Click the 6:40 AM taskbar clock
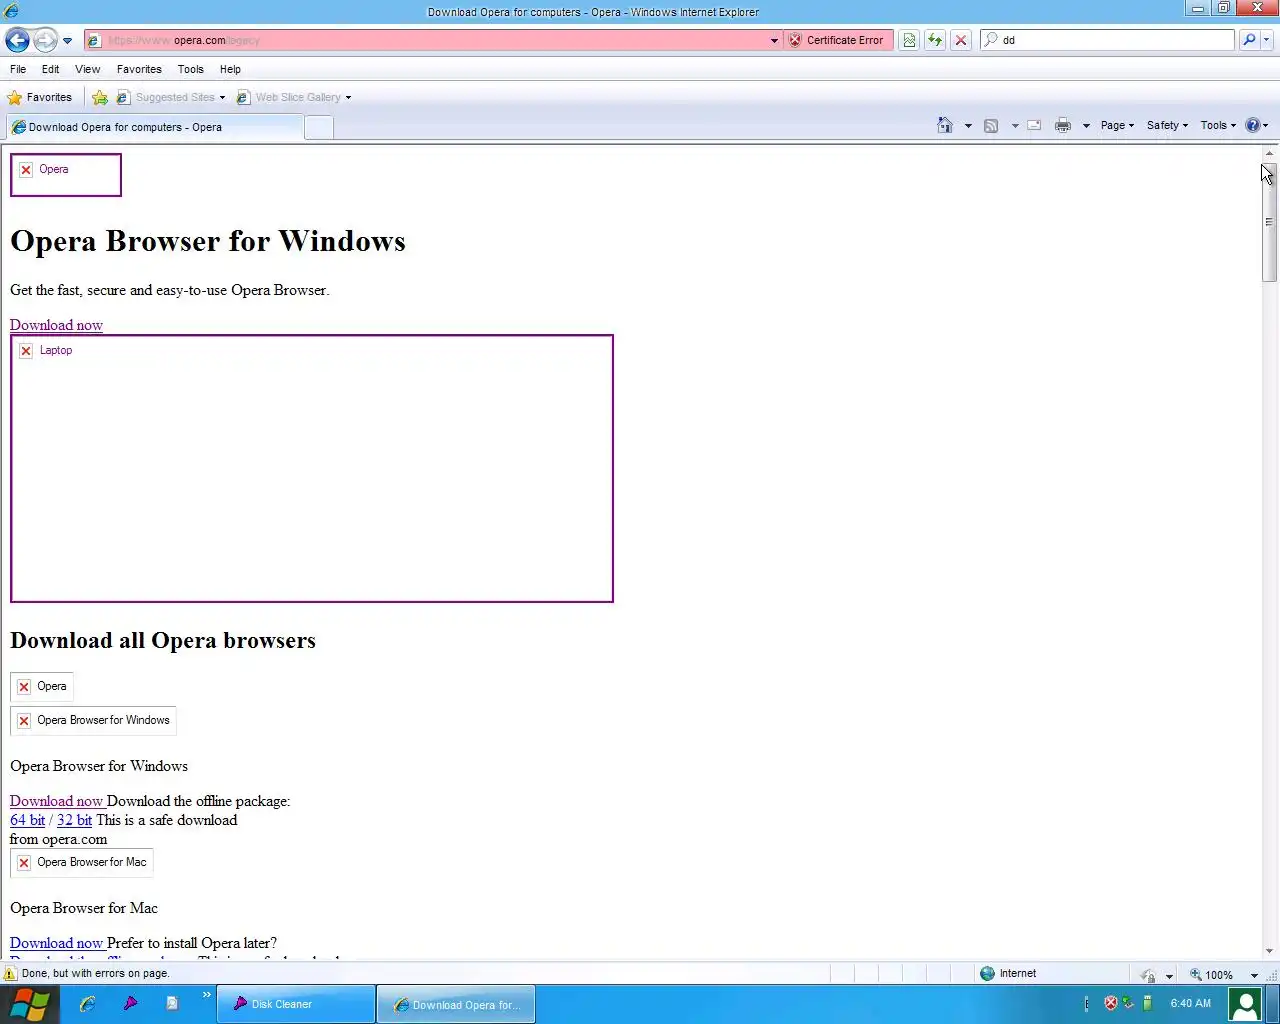This screenshot has width=1280, height=1024. (x=1190, y=1003)
